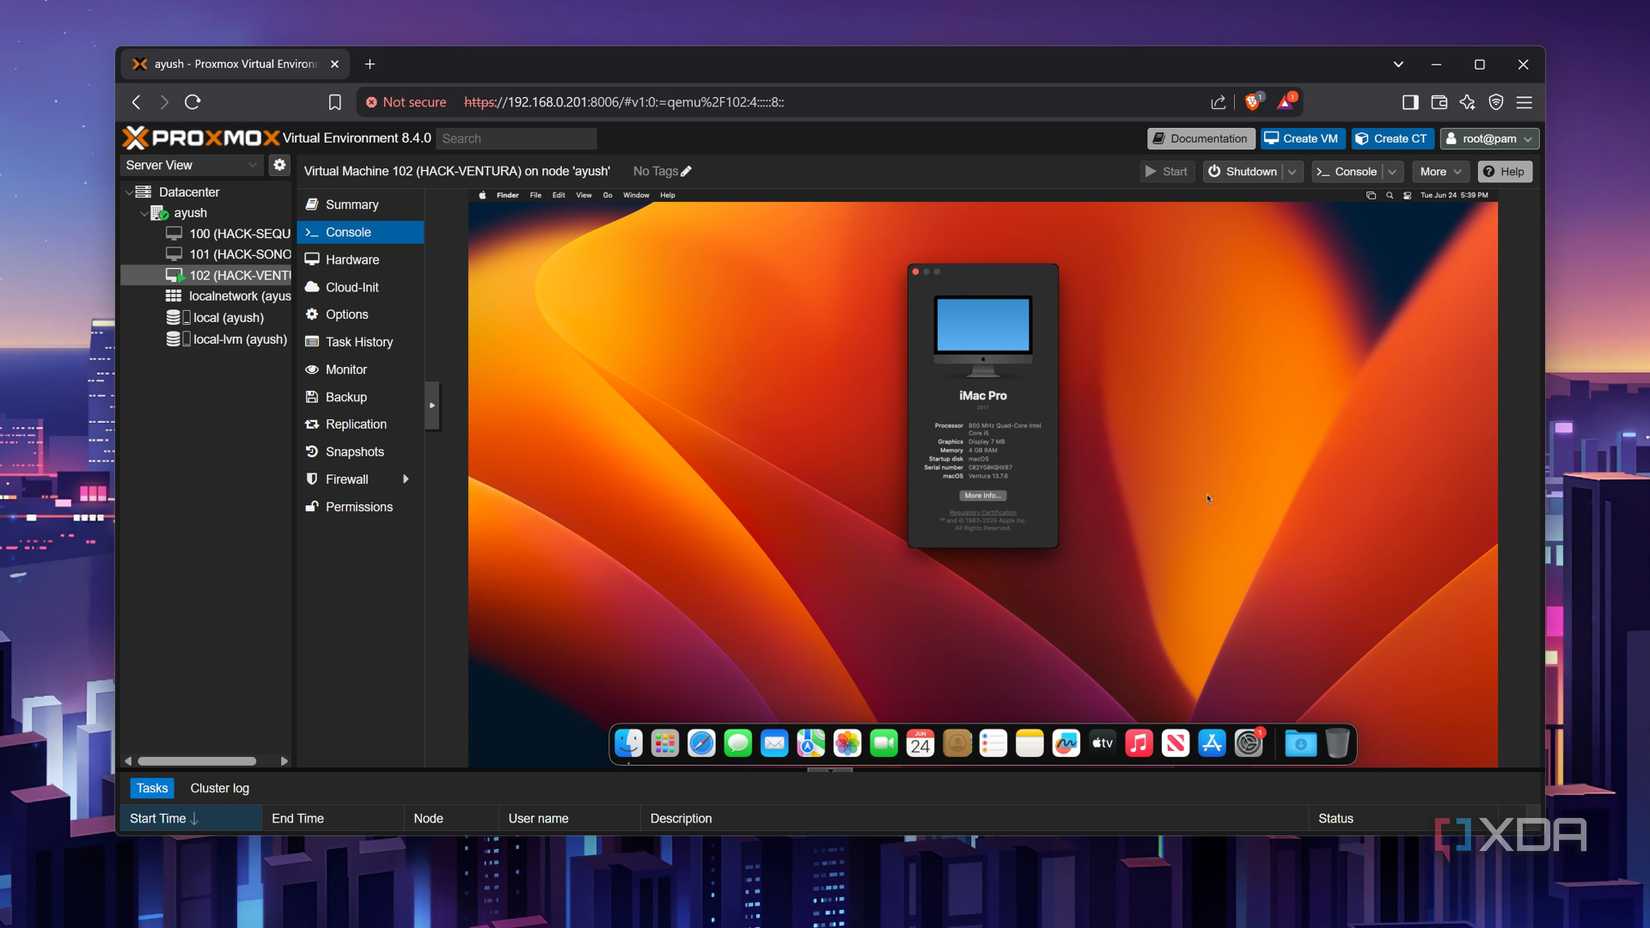Click the Brave Shields icon

[x=1252, y=102]
